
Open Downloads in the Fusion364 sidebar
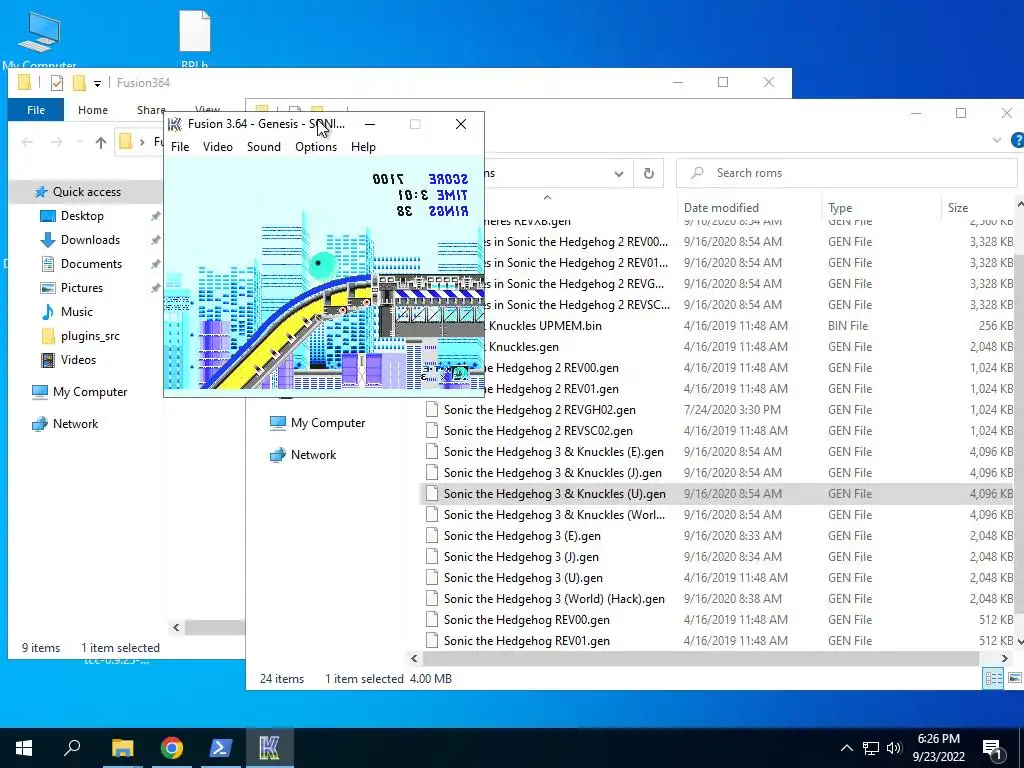(x=90, y=240)
